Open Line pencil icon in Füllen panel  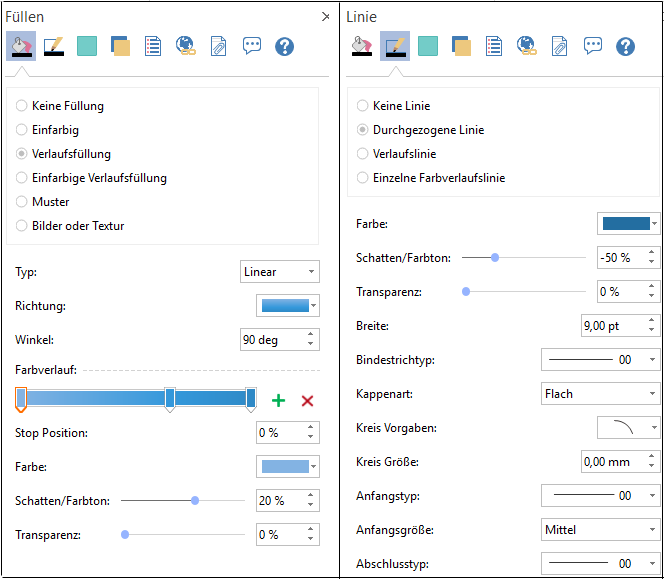pyautogui.click(x=54, y=46)
